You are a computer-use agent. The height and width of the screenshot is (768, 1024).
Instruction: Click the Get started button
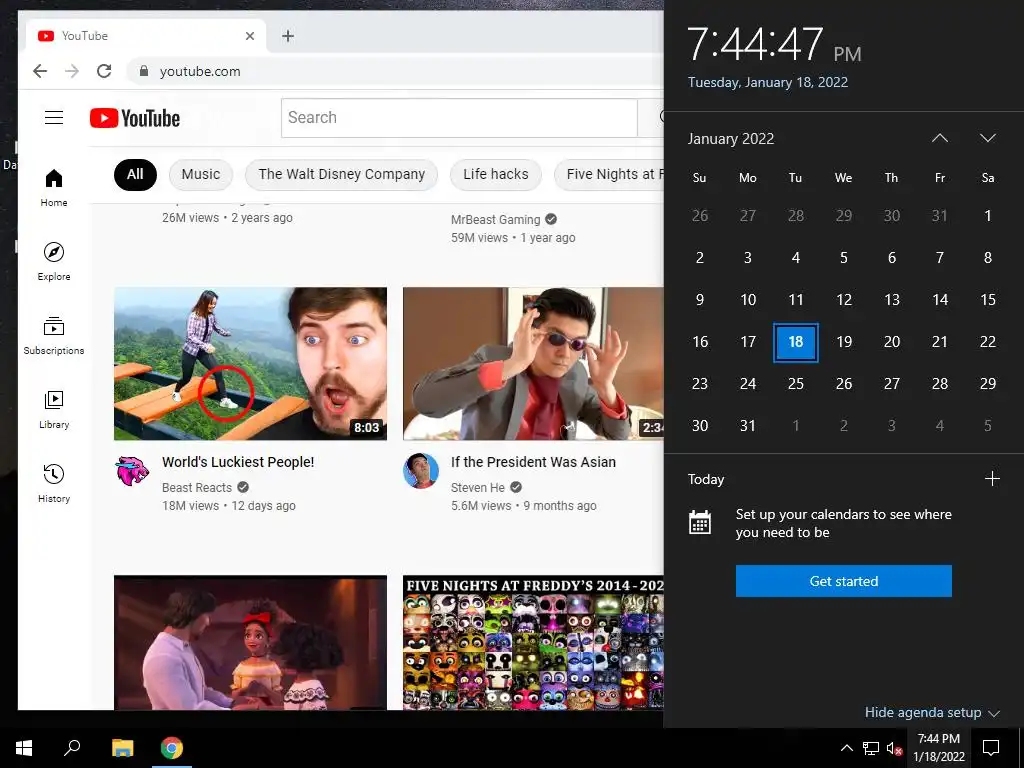coord(844,581)
